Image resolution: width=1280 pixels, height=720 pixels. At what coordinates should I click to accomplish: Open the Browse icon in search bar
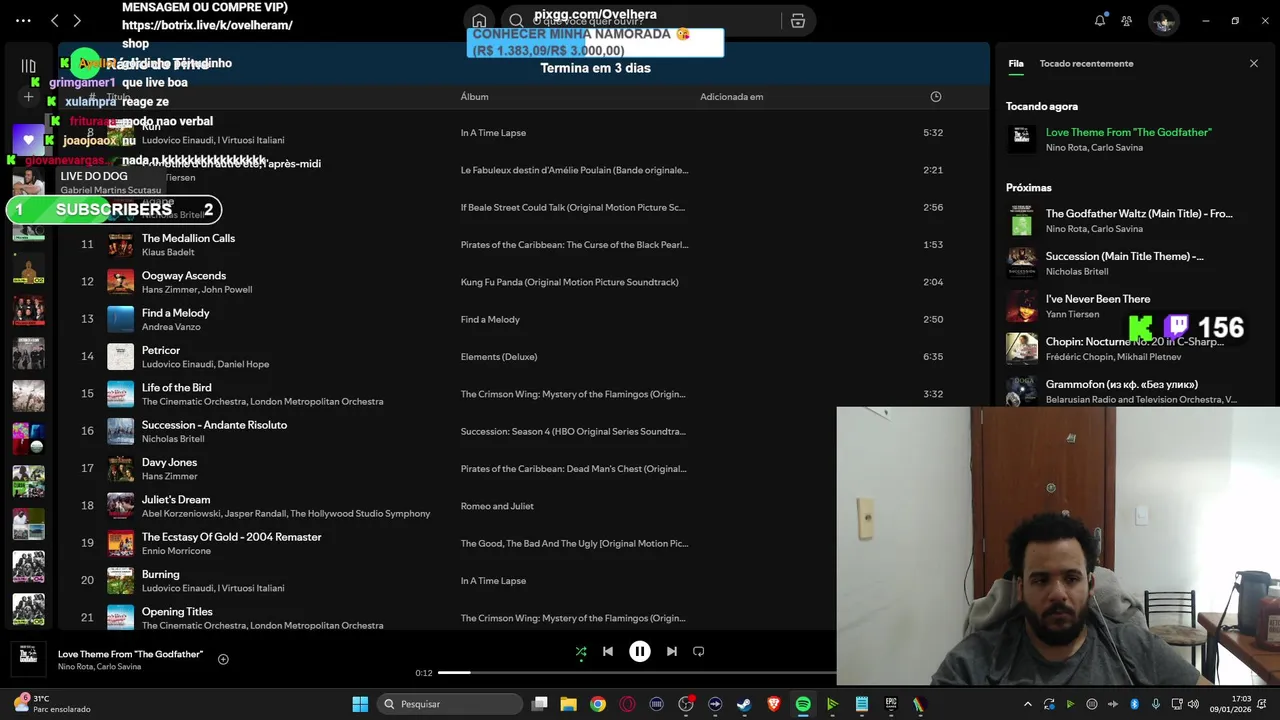(x=797, y=20)
